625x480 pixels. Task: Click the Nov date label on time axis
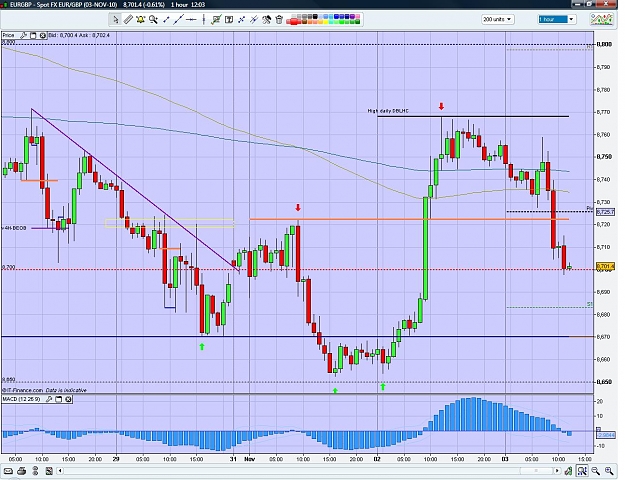(249, 459)
